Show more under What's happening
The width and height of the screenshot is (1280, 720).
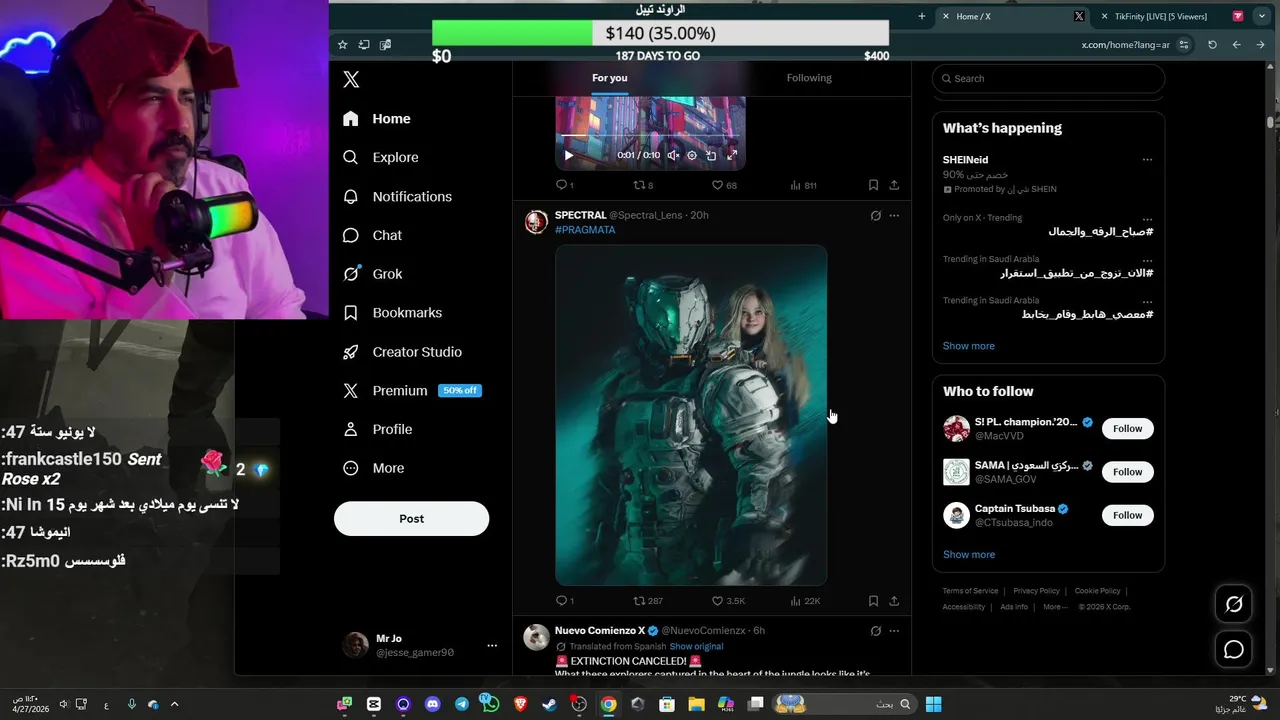969,346
